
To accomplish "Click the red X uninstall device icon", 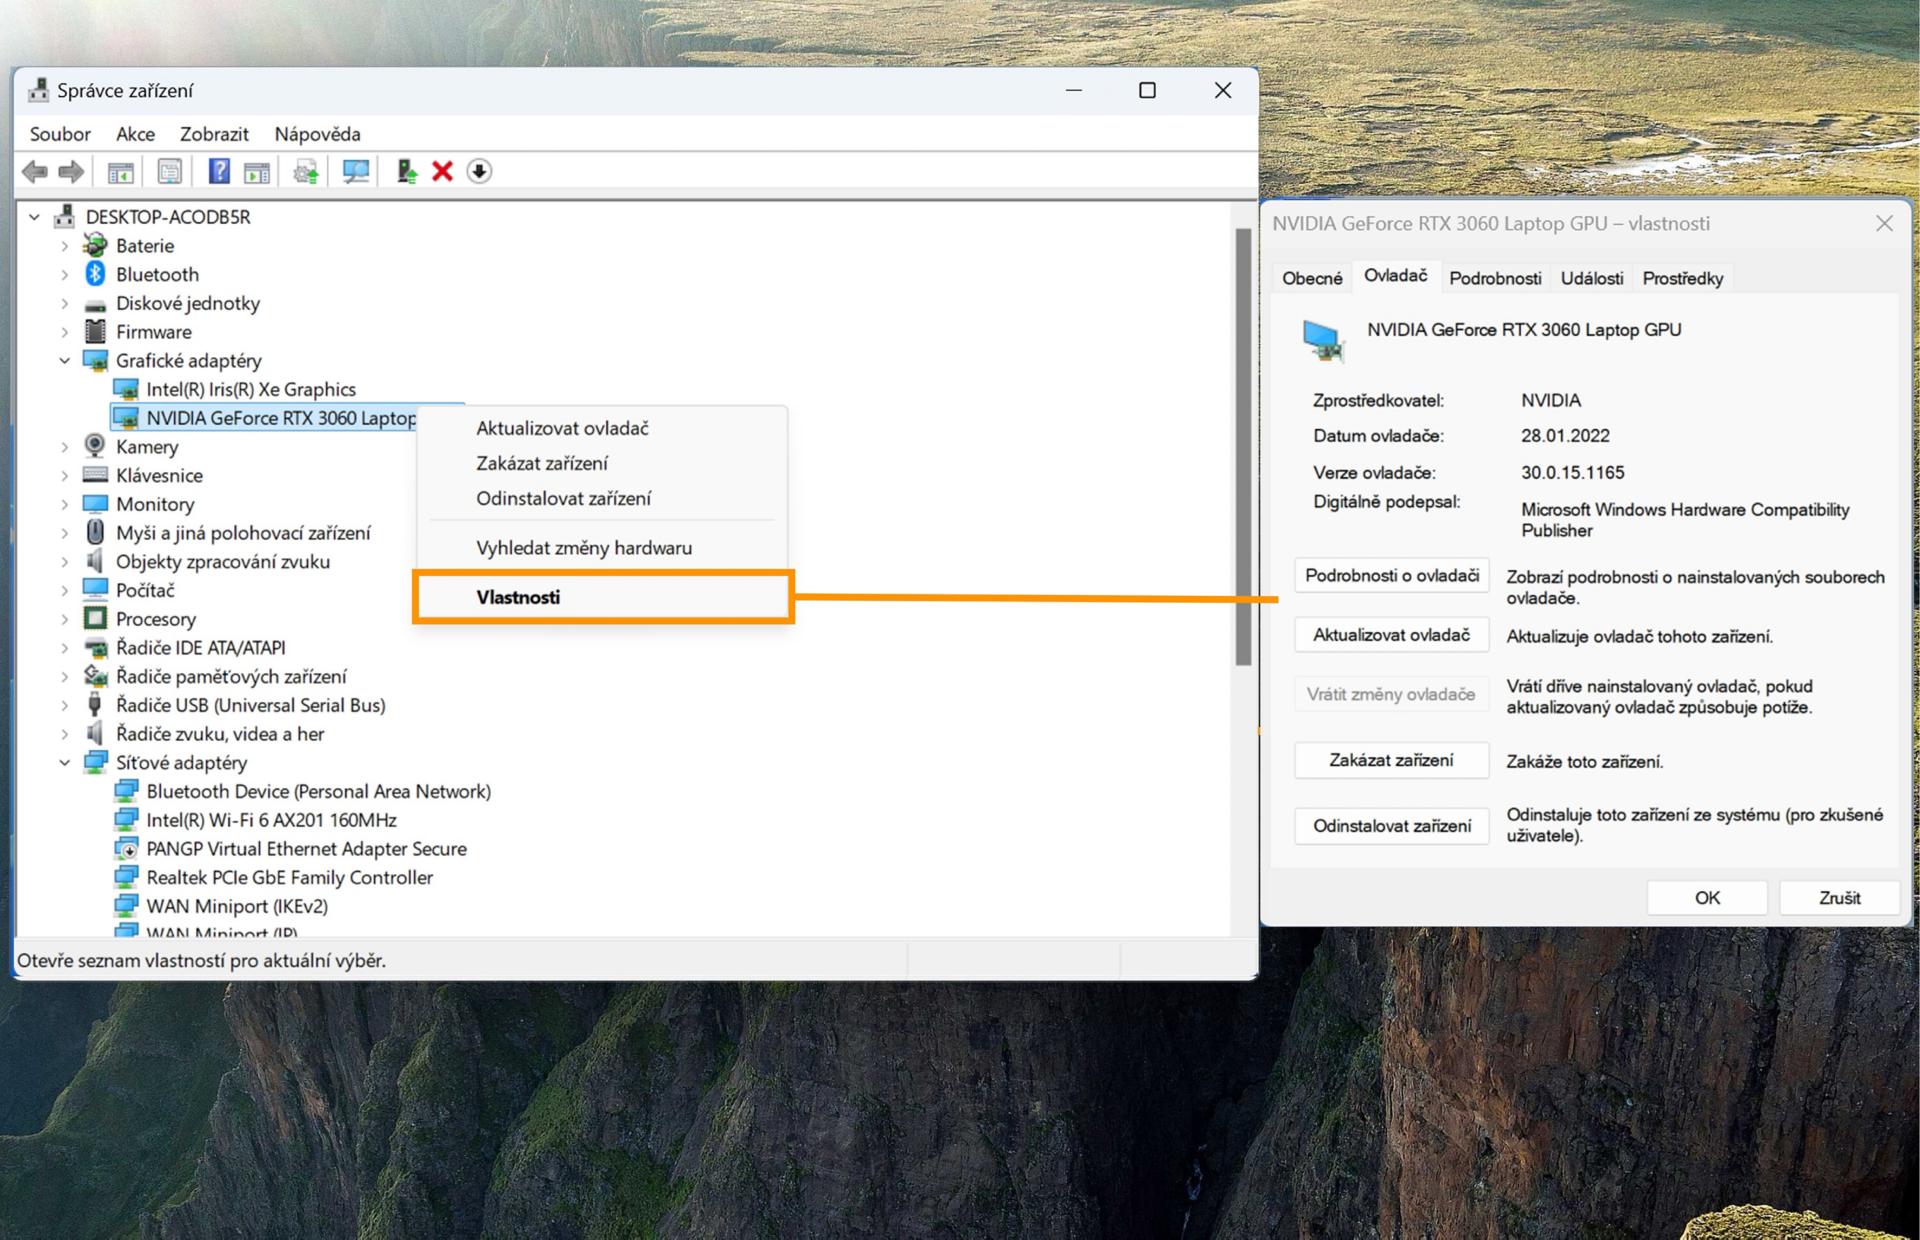I will 442,172.
